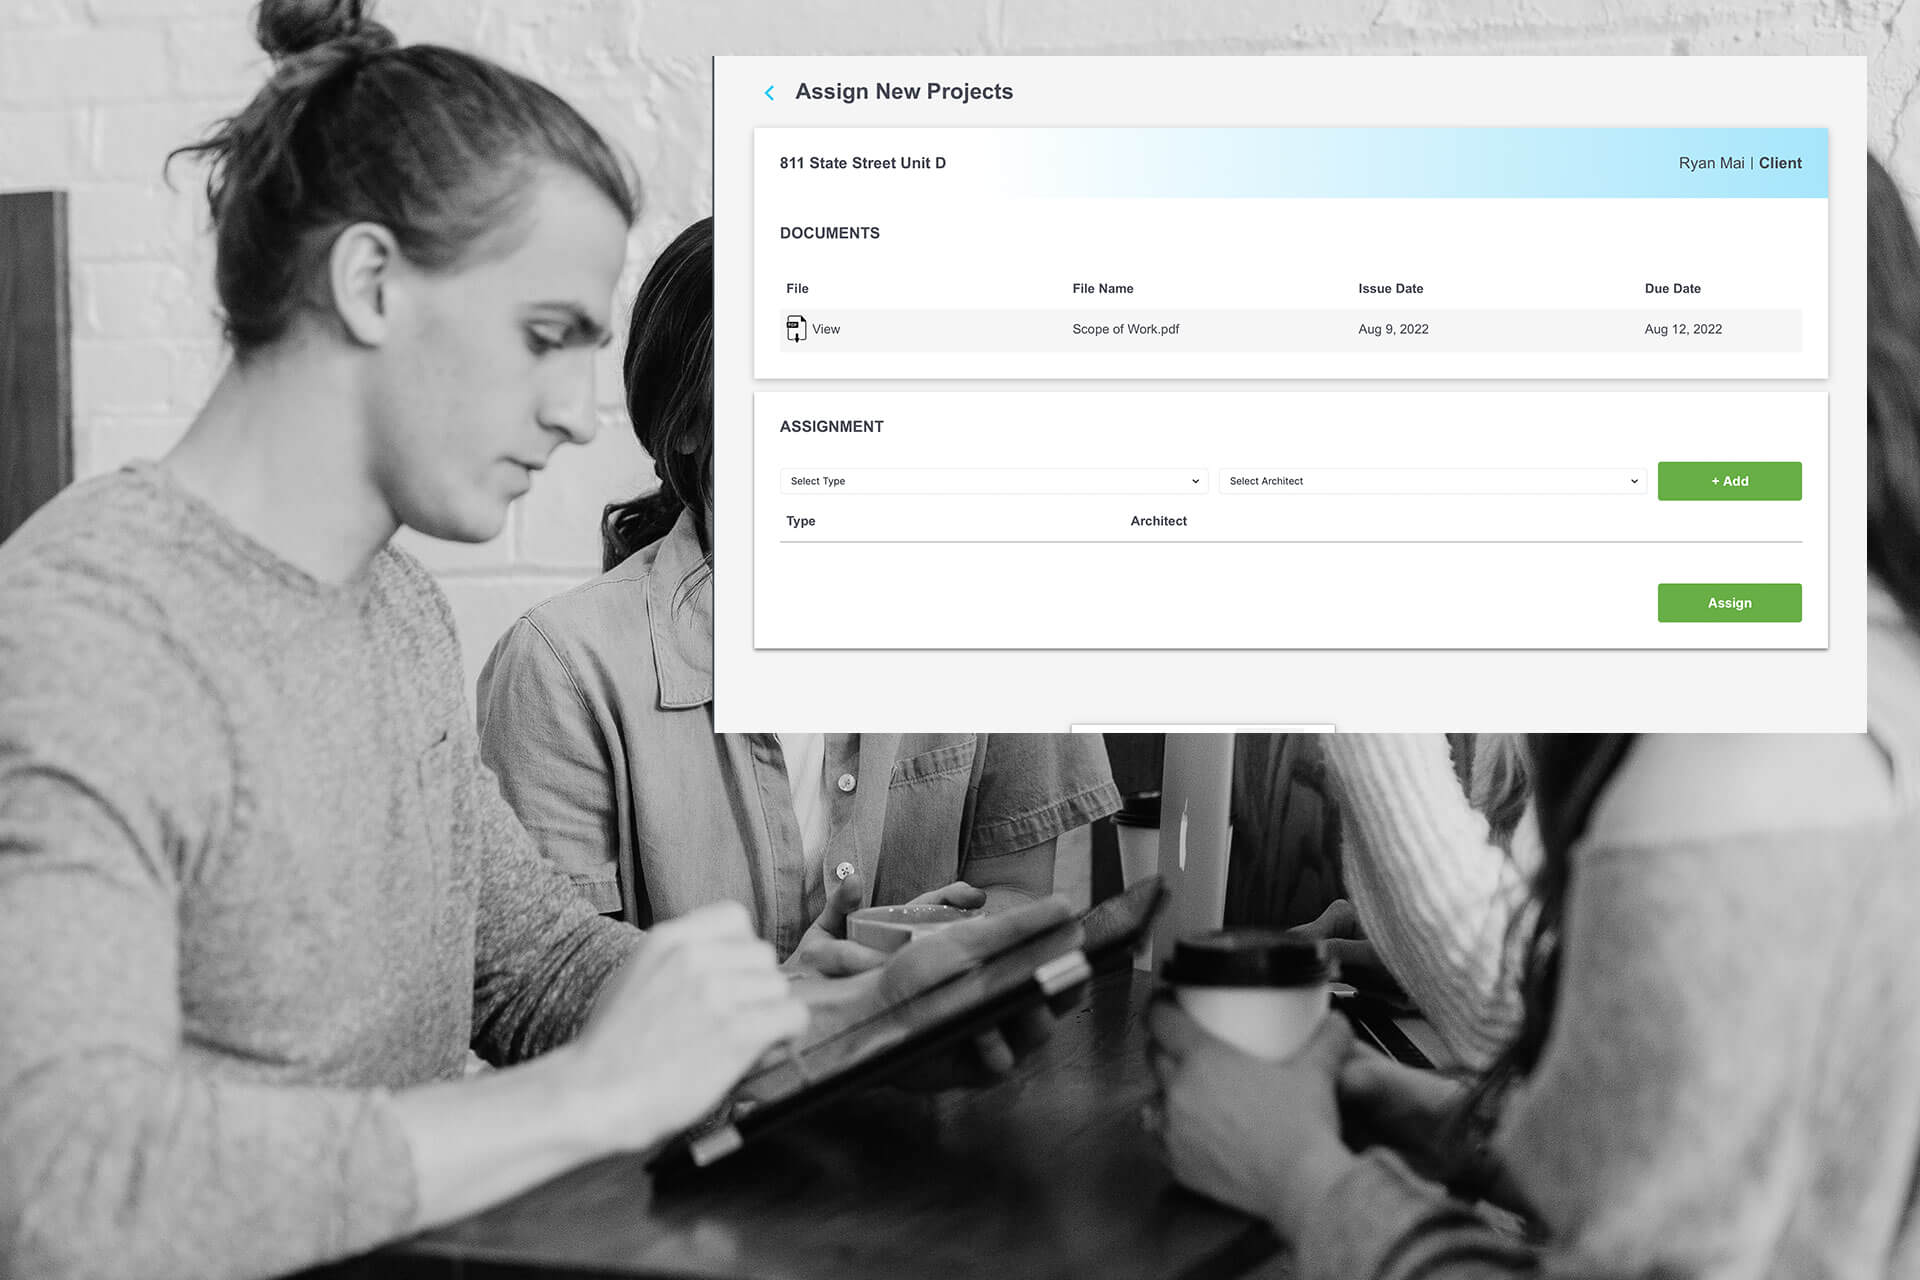The image size is (1920, 1280).
Task: Open the View link for the document
Action: pyautogui.click(x=826, y=329)
